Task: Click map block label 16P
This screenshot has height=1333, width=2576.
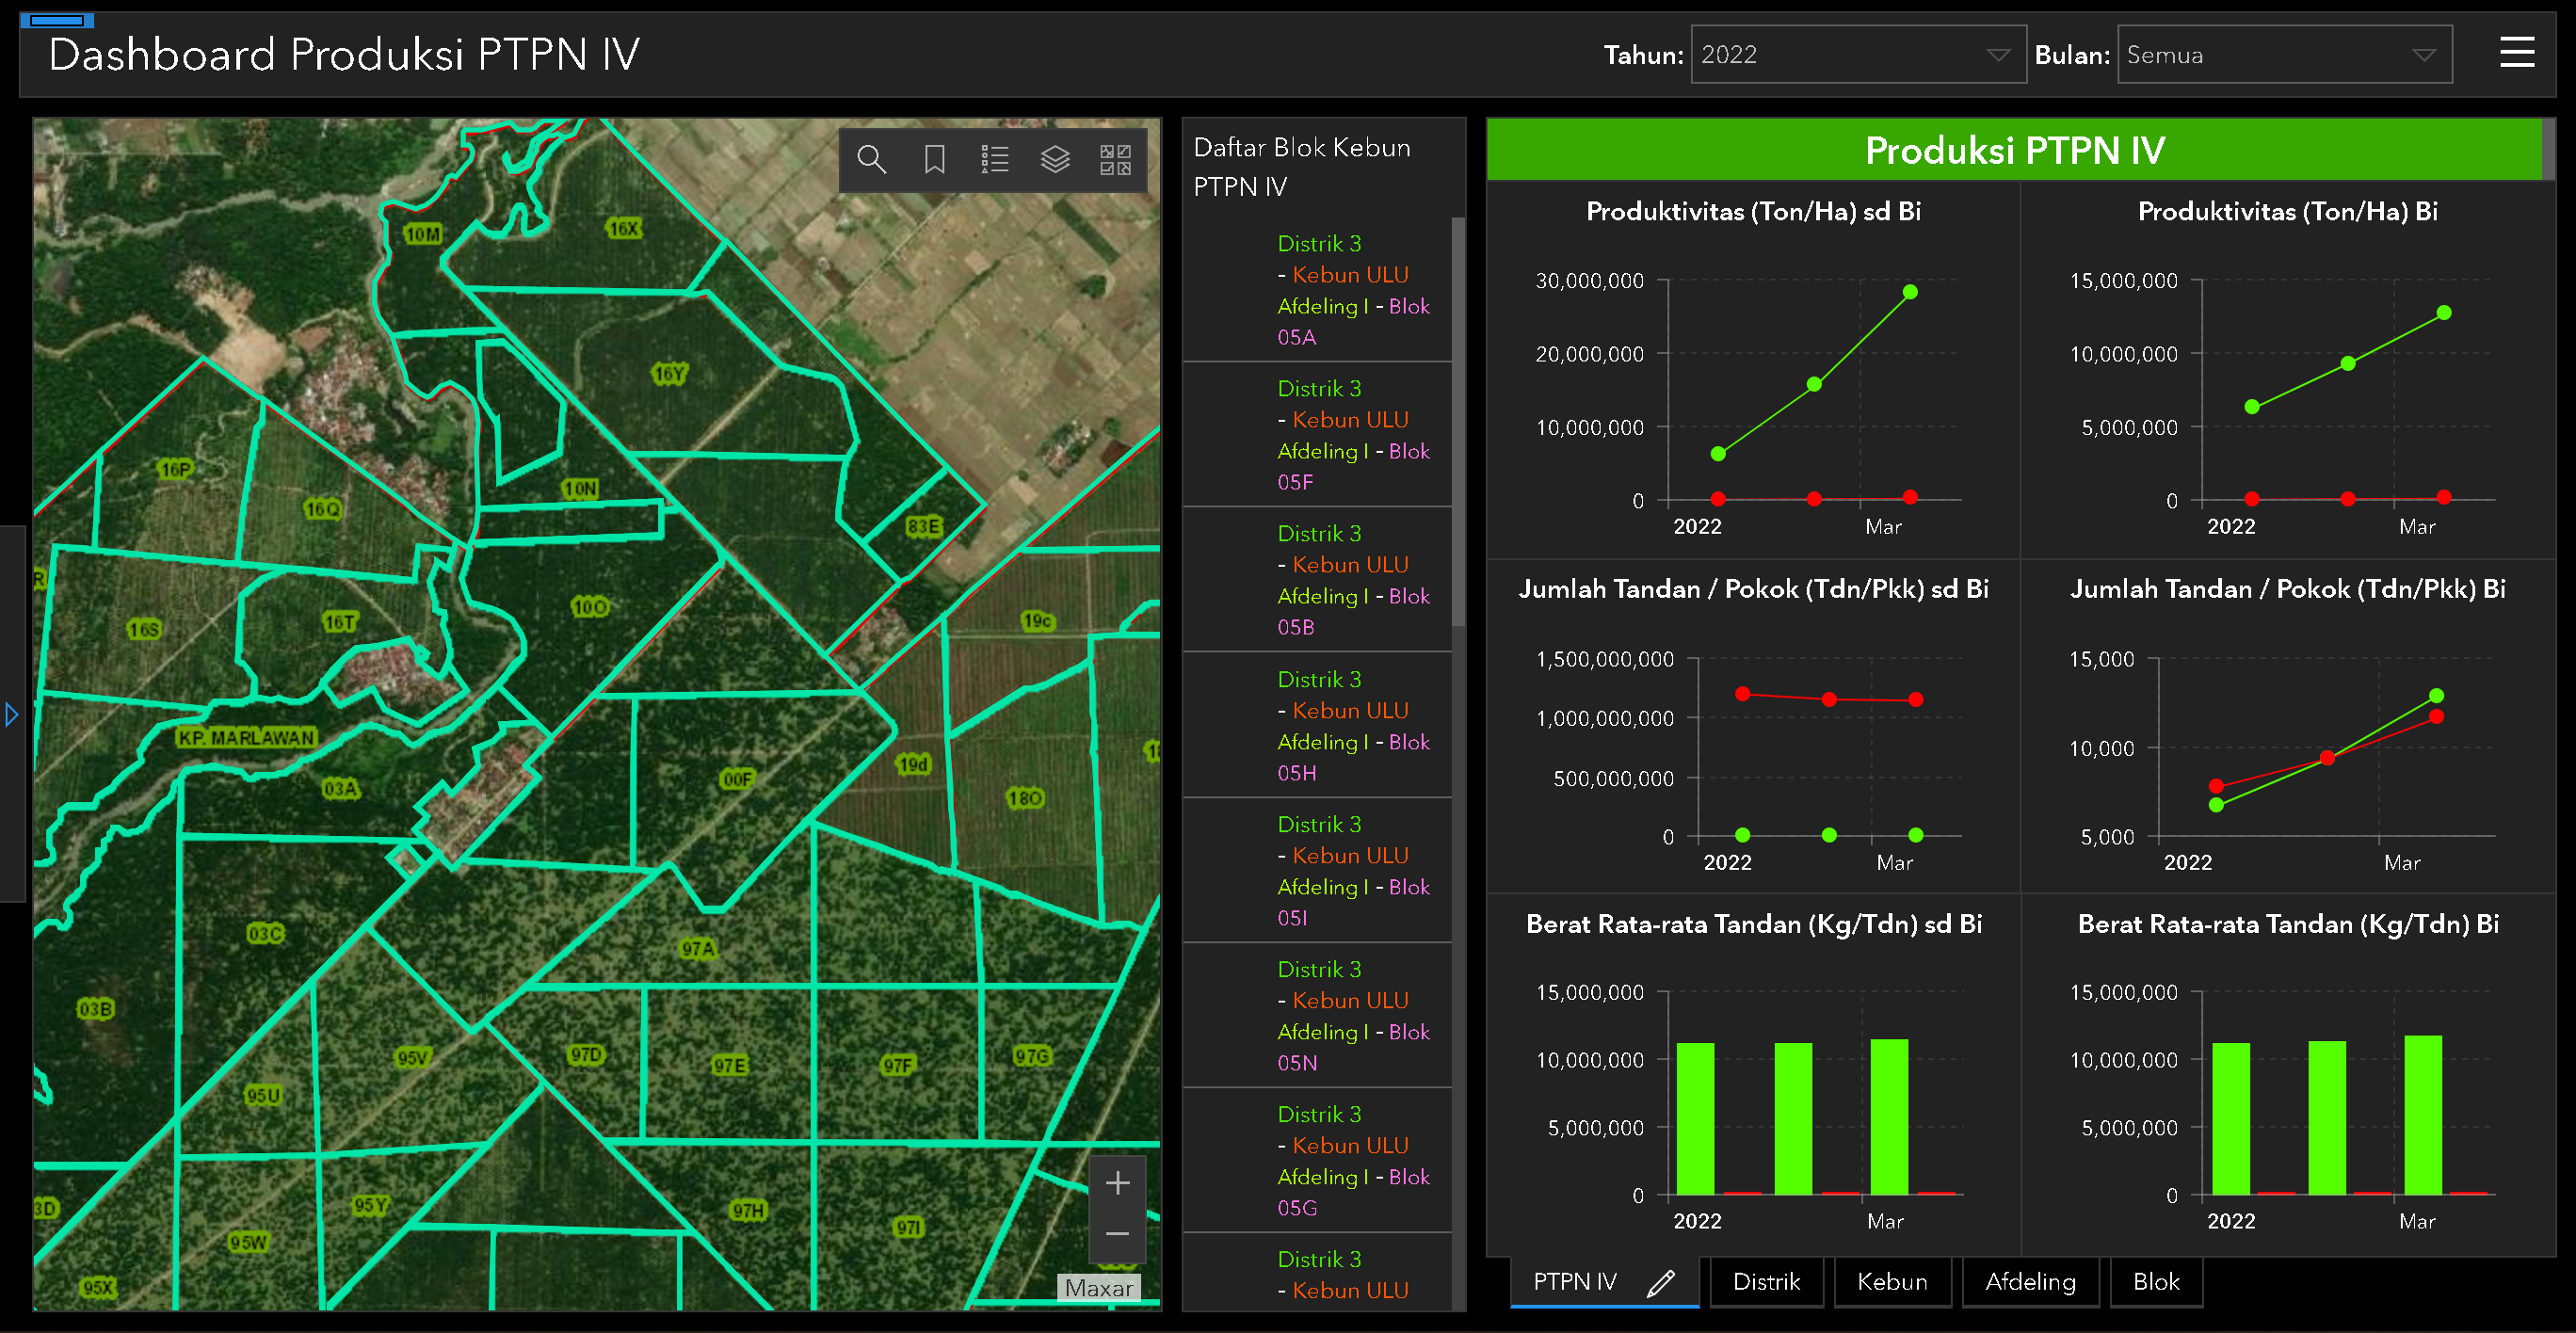Action: click(x=176, y=469)
